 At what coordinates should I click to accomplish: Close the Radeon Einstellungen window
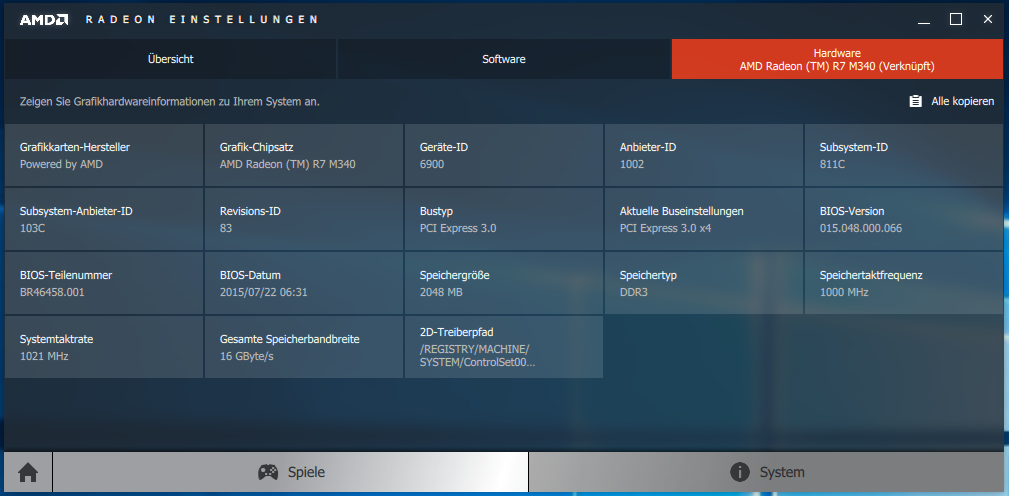tap(988, 19)
